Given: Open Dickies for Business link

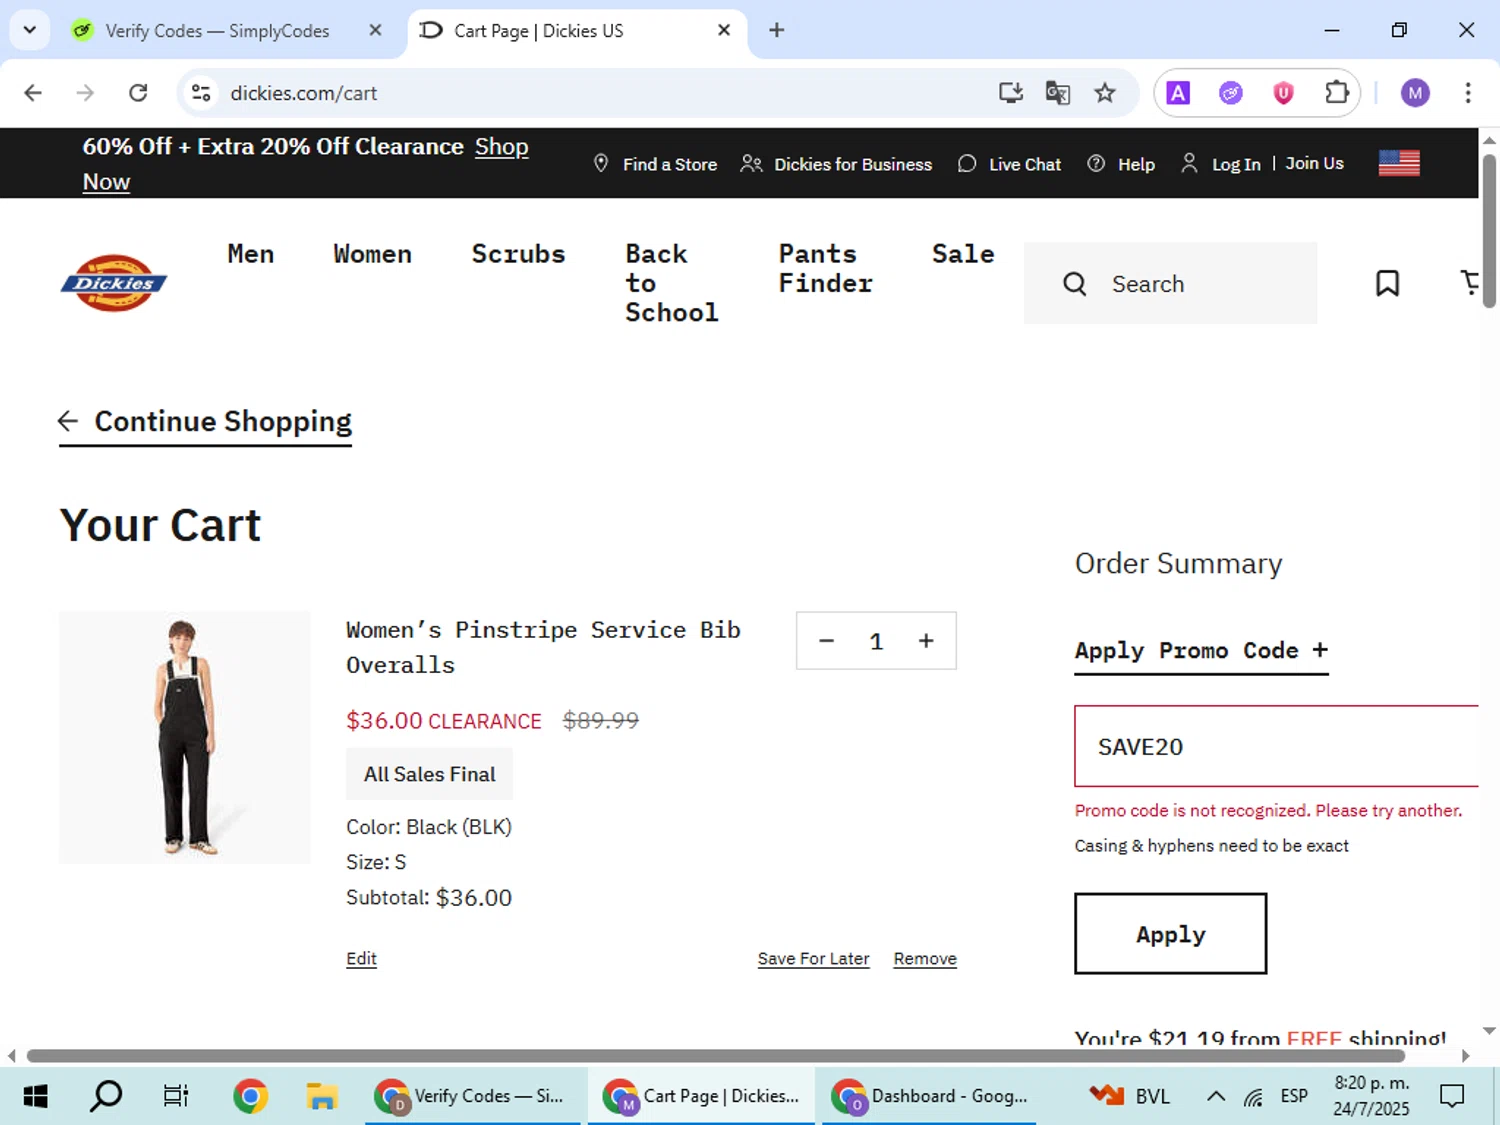Looking at the screenshot, I should pos(836,164).
